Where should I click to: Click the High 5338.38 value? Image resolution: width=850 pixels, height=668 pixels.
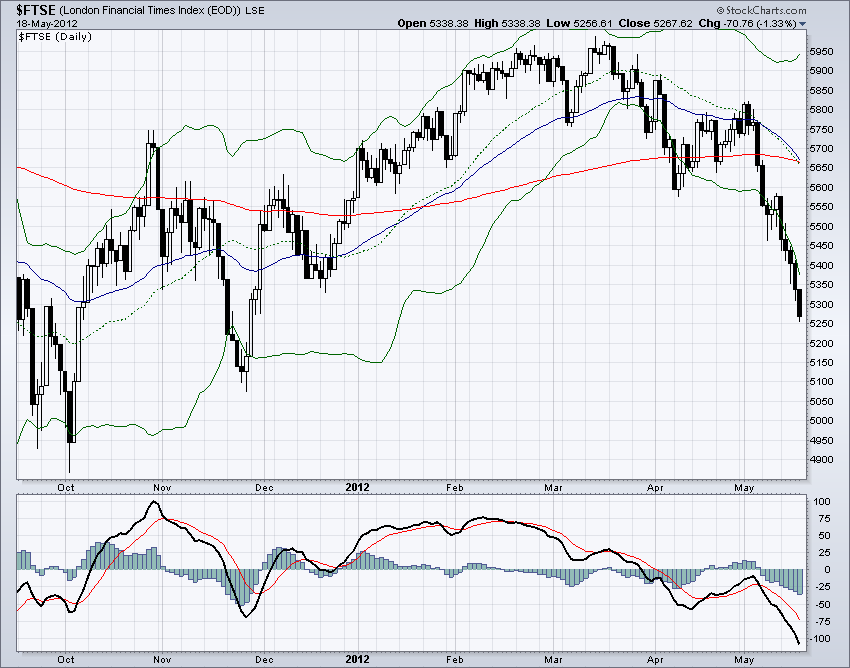[507, 23]
